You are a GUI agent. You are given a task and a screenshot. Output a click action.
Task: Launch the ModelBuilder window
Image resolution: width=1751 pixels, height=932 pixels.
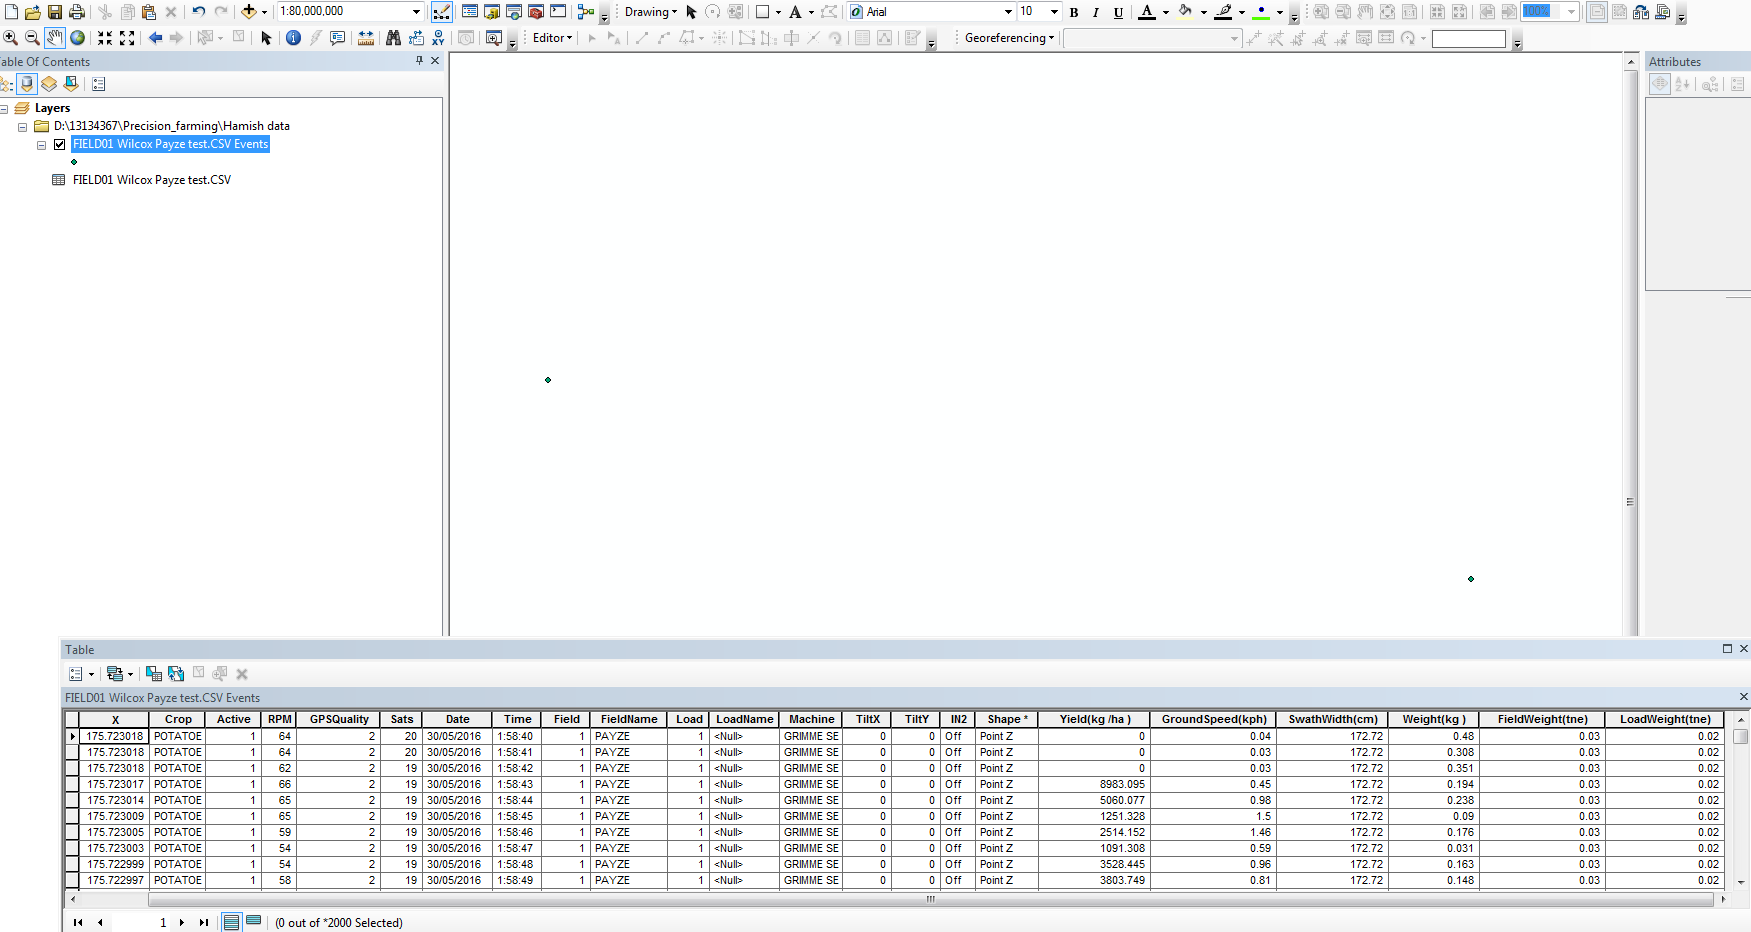[x=586, y=12]
